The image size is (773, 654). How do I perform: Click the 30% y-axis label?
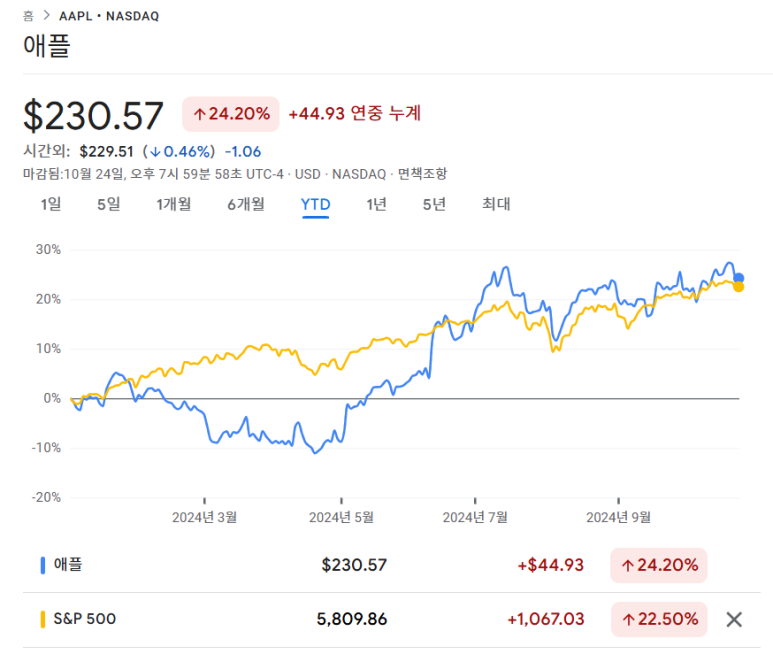click(x=48, y=249)
